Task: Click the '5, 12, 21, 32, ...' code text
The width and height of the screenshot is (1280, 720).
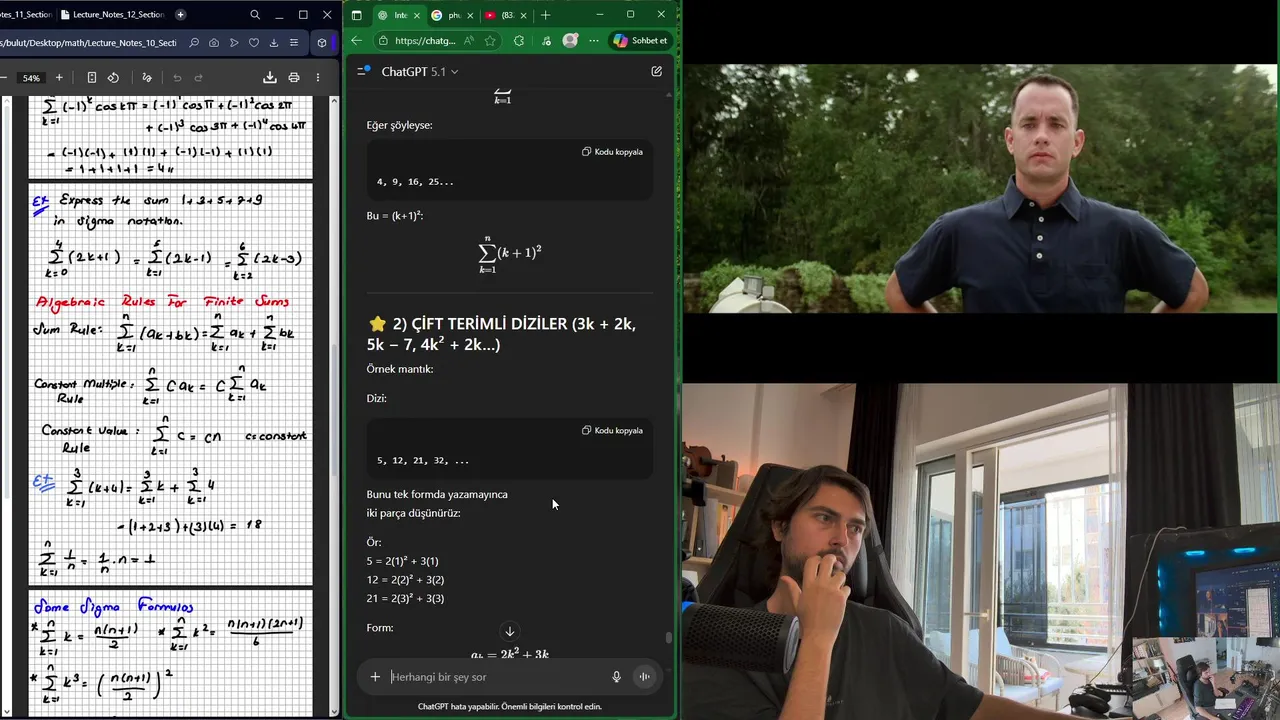Action: pyautogui.click(x=423, y=461)
